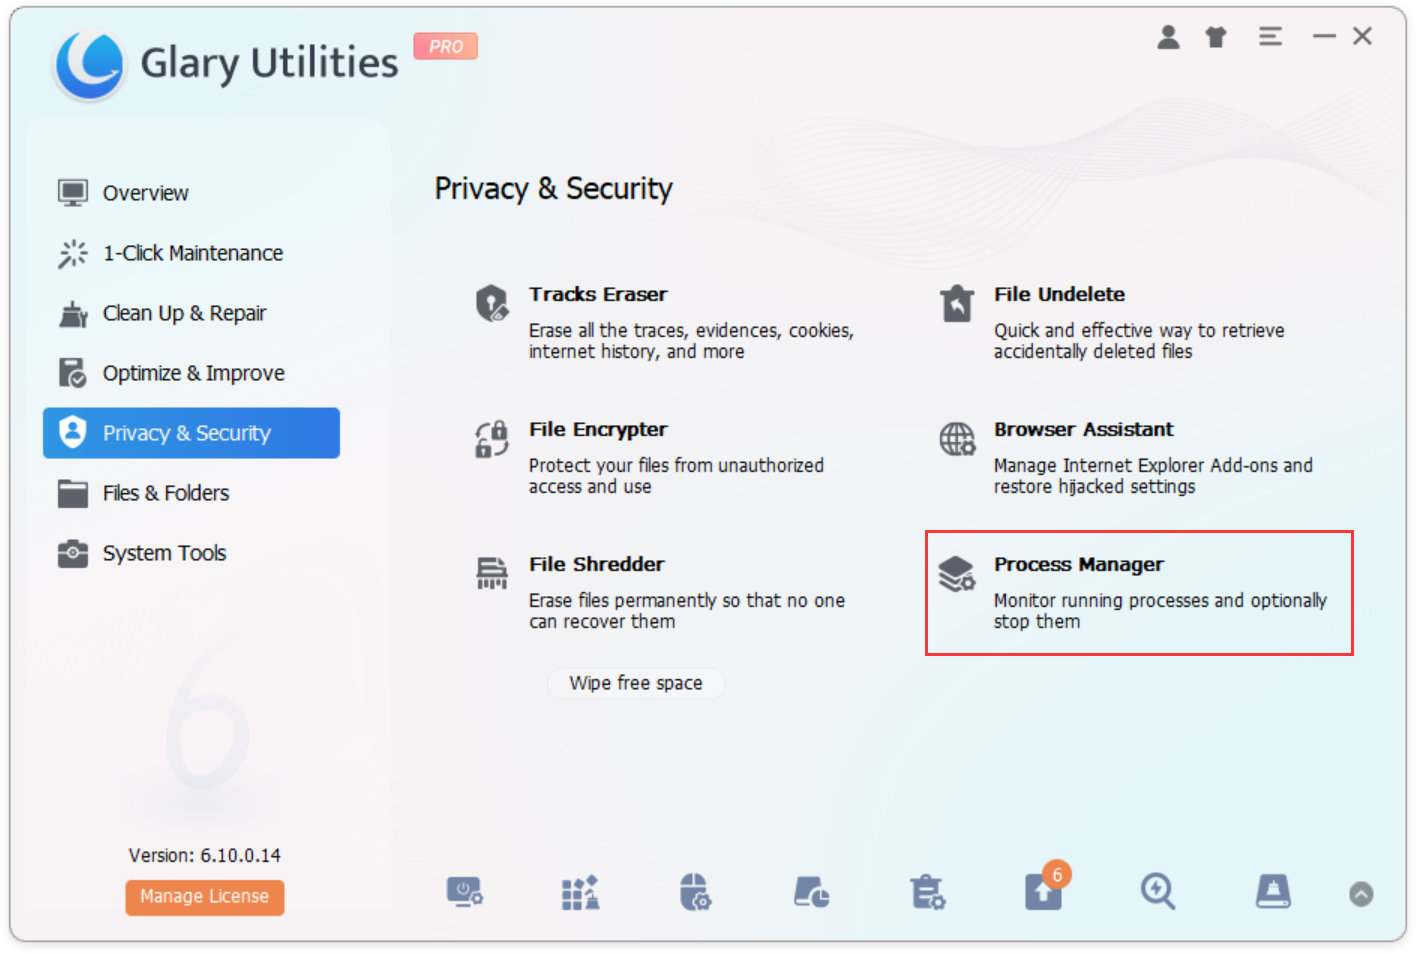Switch to the Overview section
Viewport: 1416px width, 954px height.
tap(146, 192)
